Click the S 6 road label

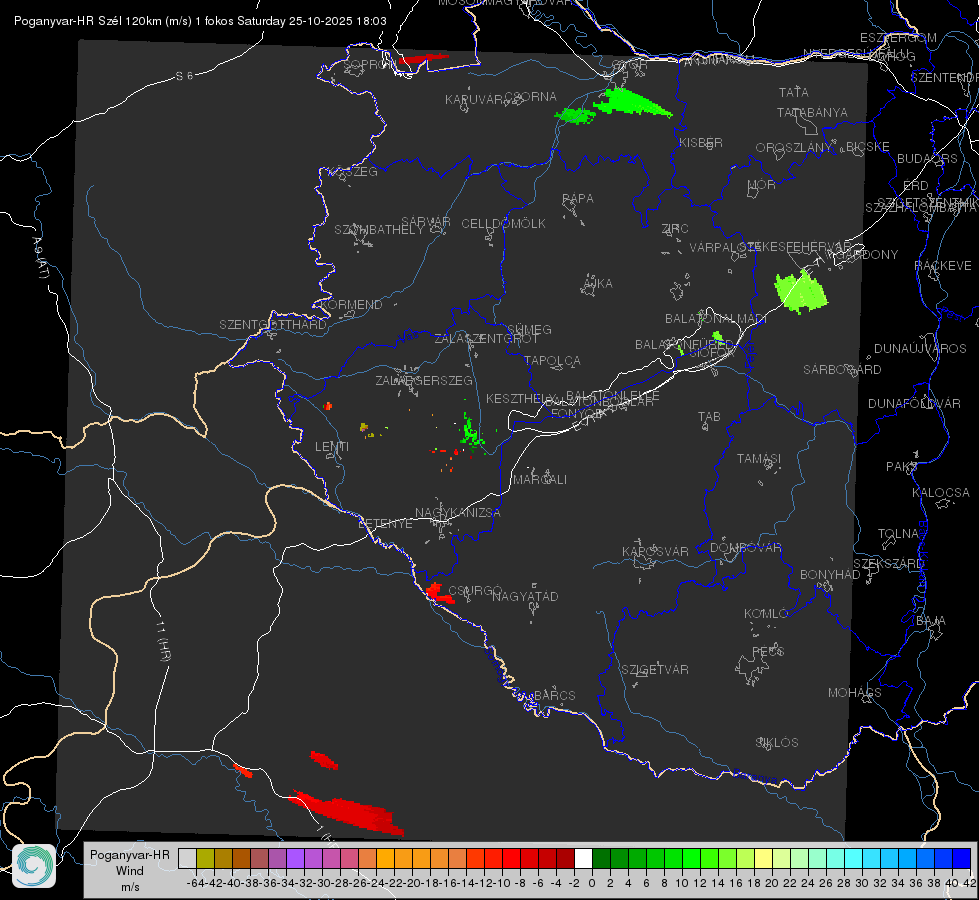tap(184, 76)
